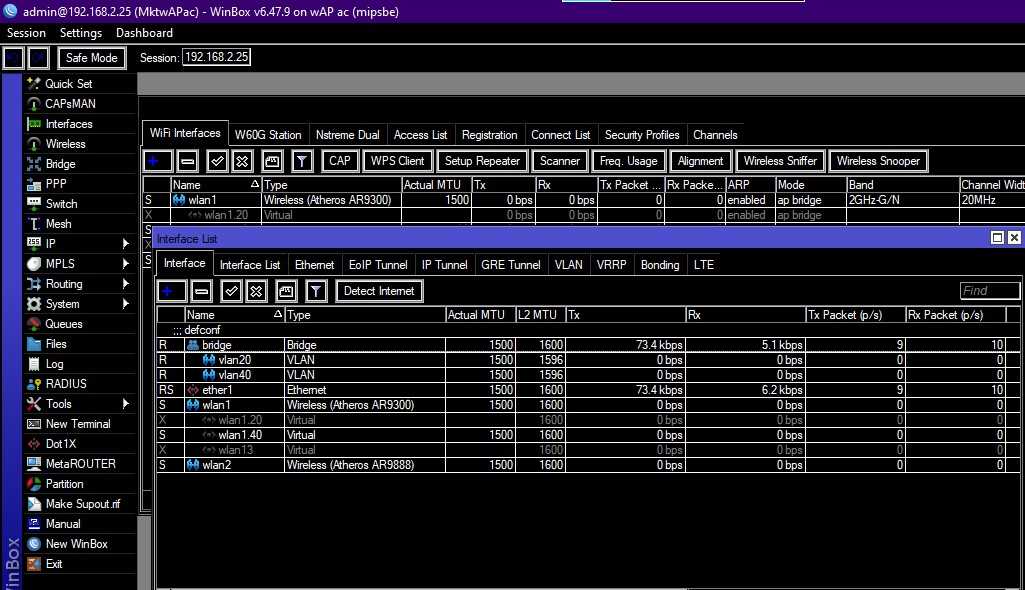This screenshot has height=590, width=1025.
Task: Launch New WinBox from the sidebar
Action: point(76,544)
